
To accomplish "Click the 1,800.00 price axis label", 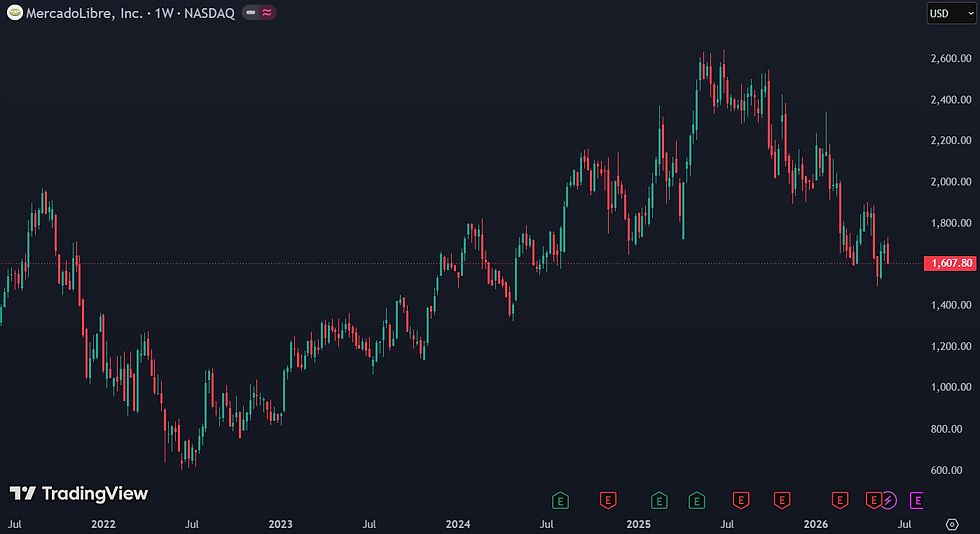I will [951, 223].
